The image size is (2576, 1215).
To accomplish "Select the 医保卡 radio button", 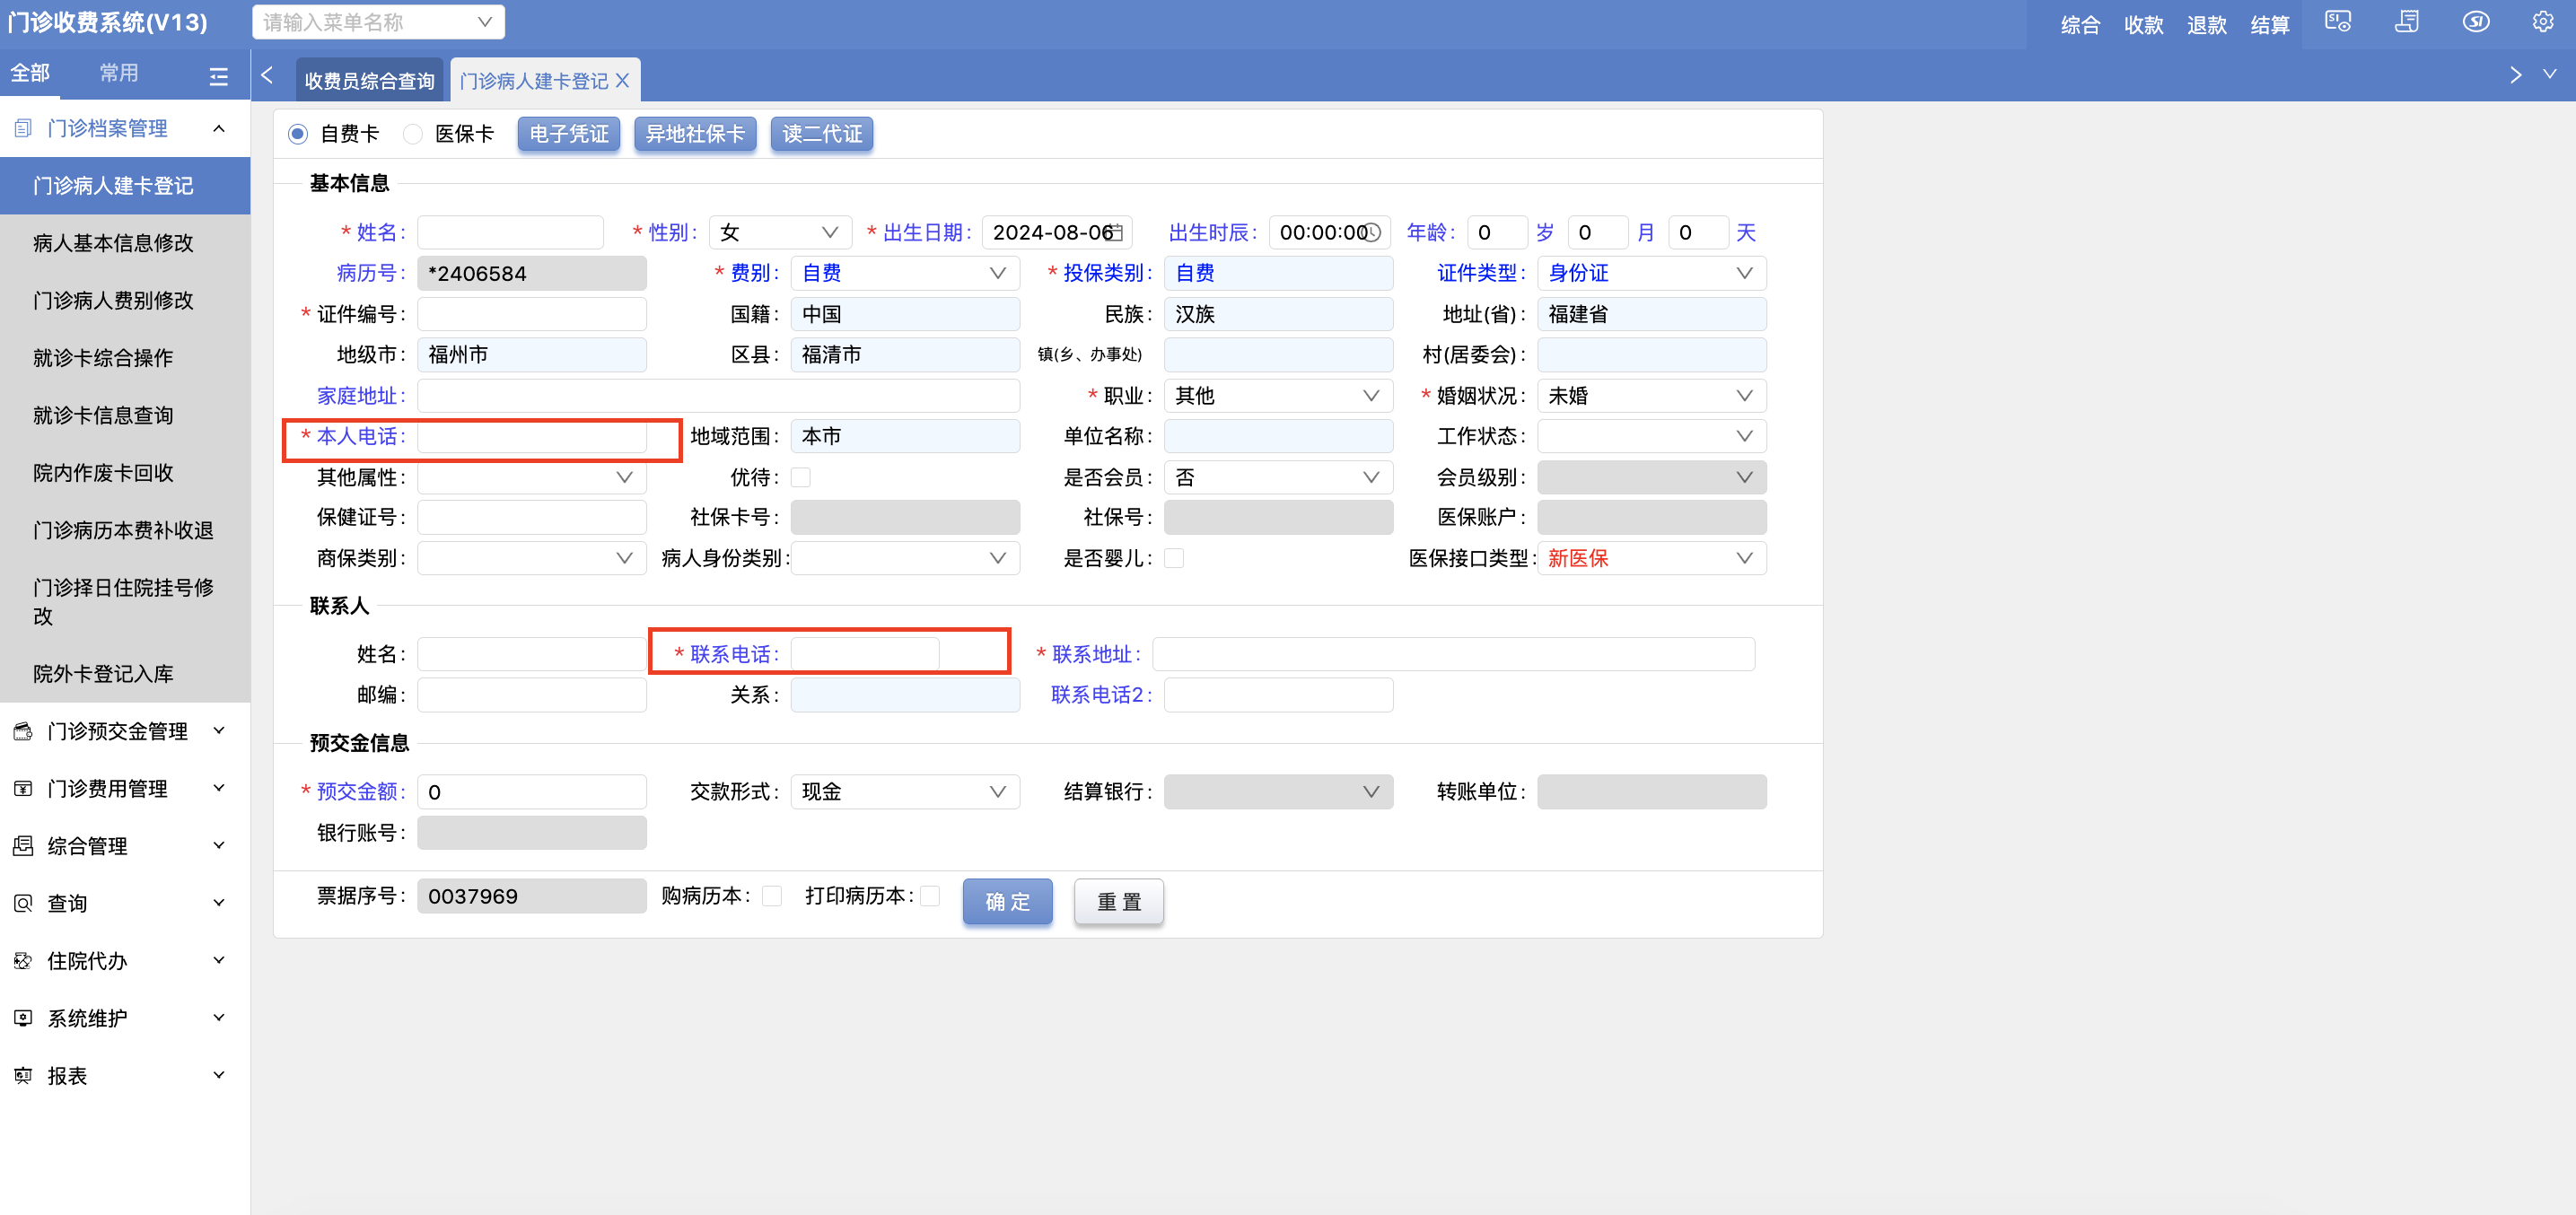I will (413, 134).
